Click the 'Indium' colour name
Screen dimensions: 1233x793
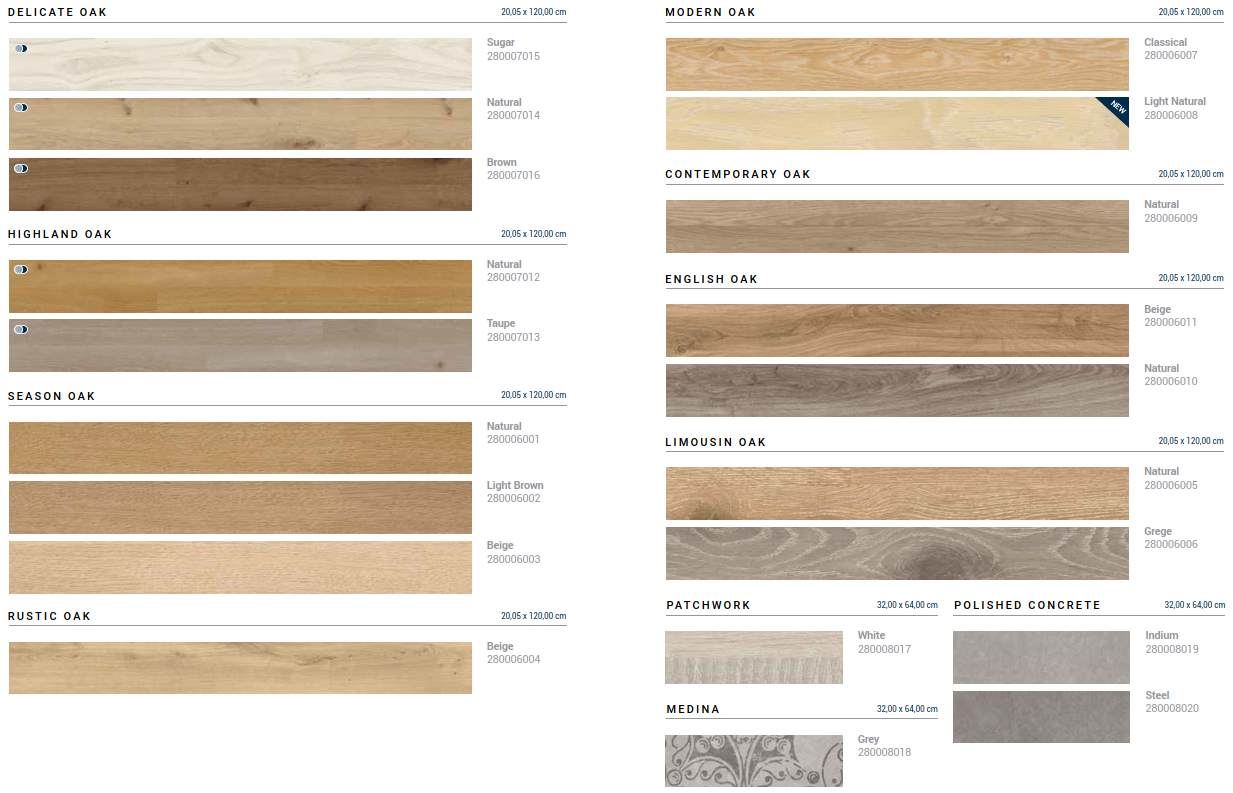1162,635
